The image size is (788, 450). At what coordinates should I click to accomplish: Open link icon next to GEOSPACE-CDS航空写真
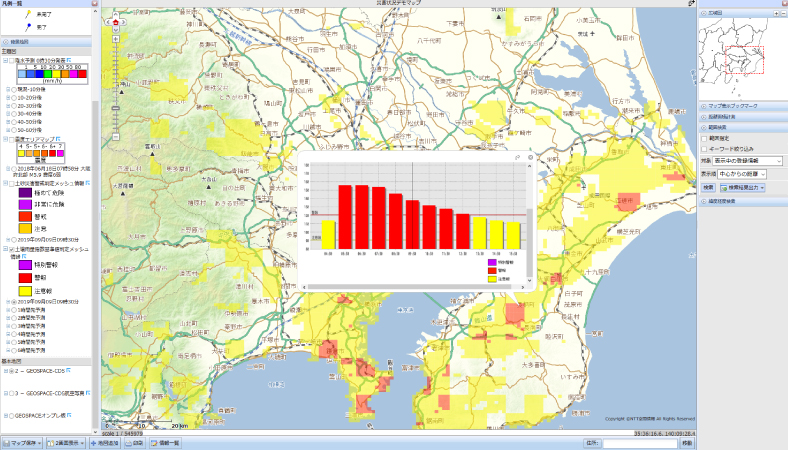pos(88,393)
